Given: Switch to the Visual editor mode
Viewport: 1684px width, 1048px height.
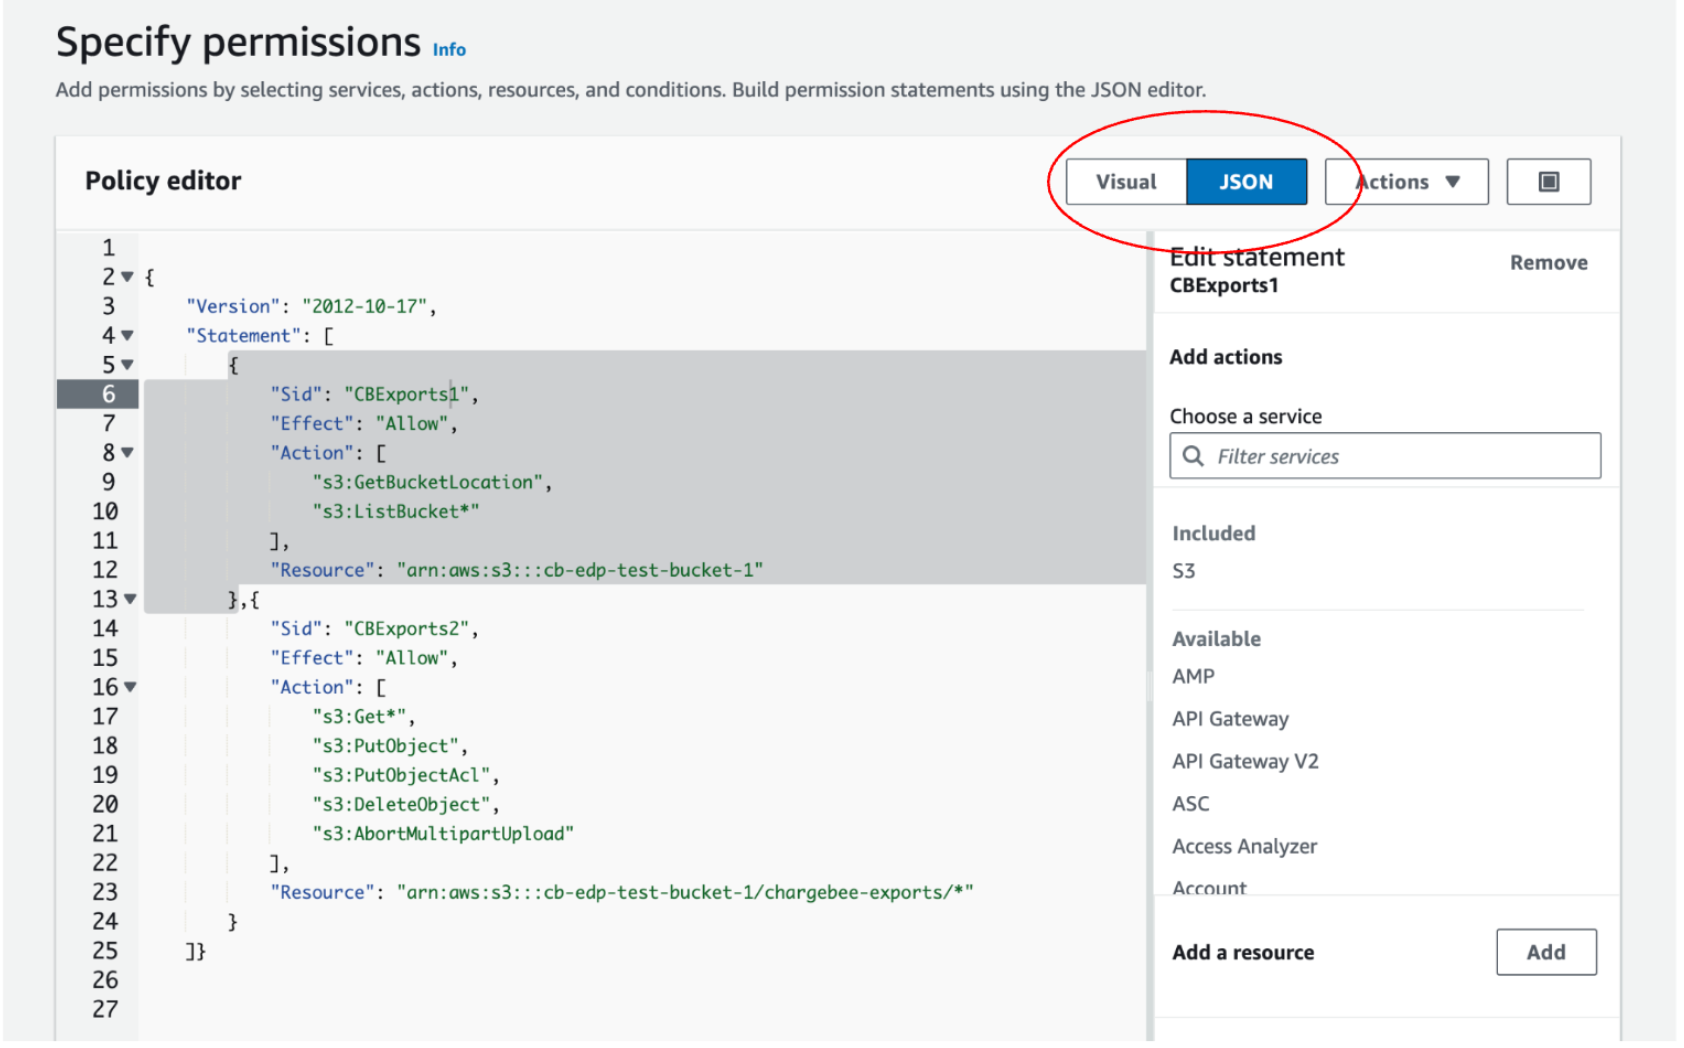Looking at the screenshot, I should (1125, 182).
